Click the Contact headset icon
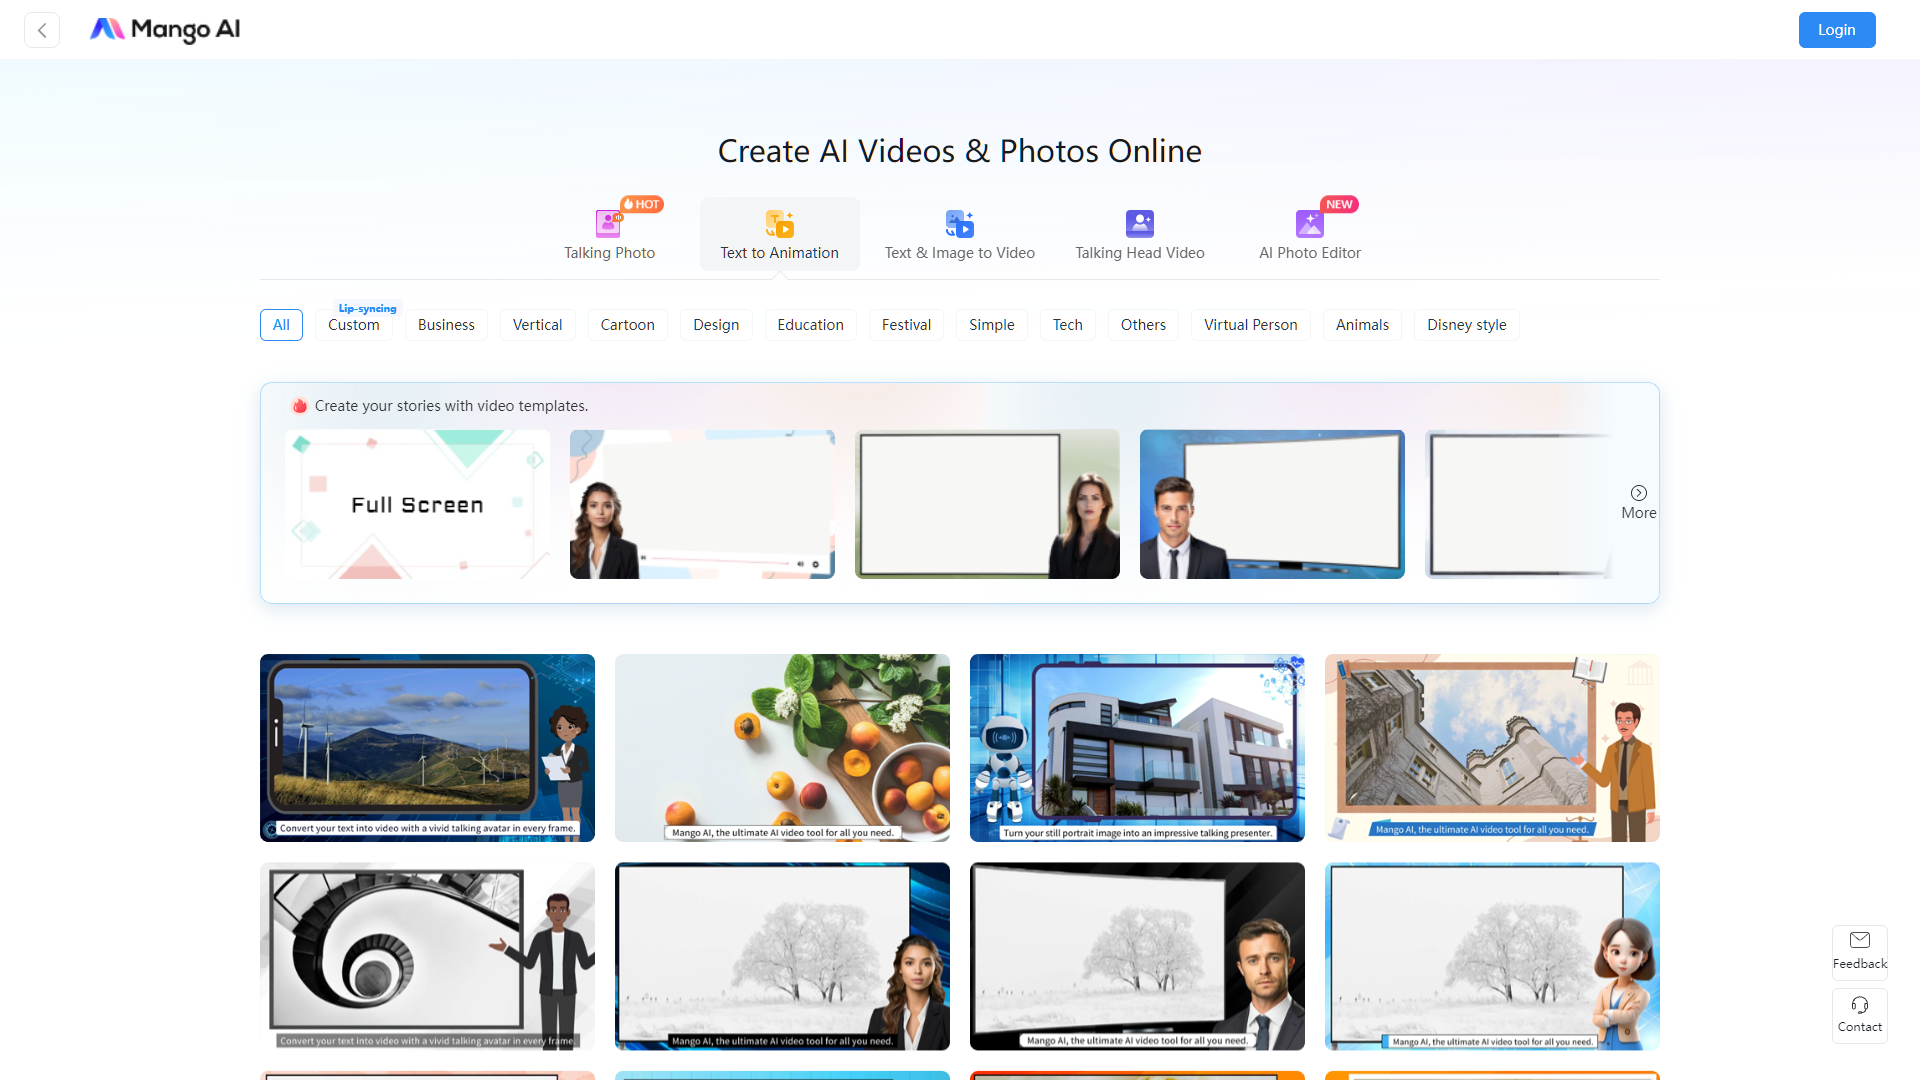 1859,1005
